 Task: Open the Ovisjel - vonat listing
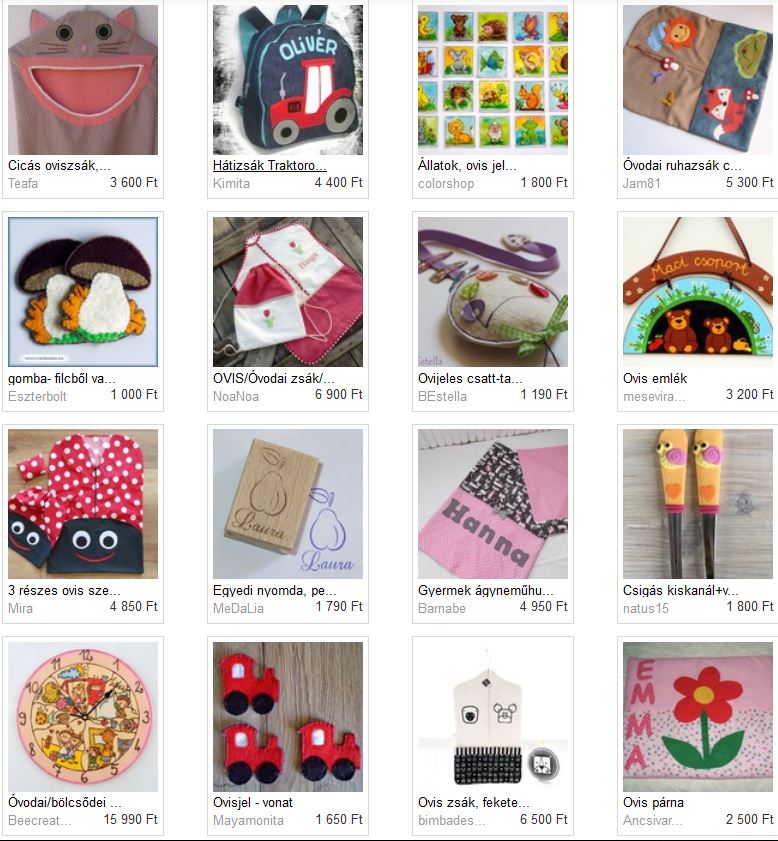coord(253,802)
